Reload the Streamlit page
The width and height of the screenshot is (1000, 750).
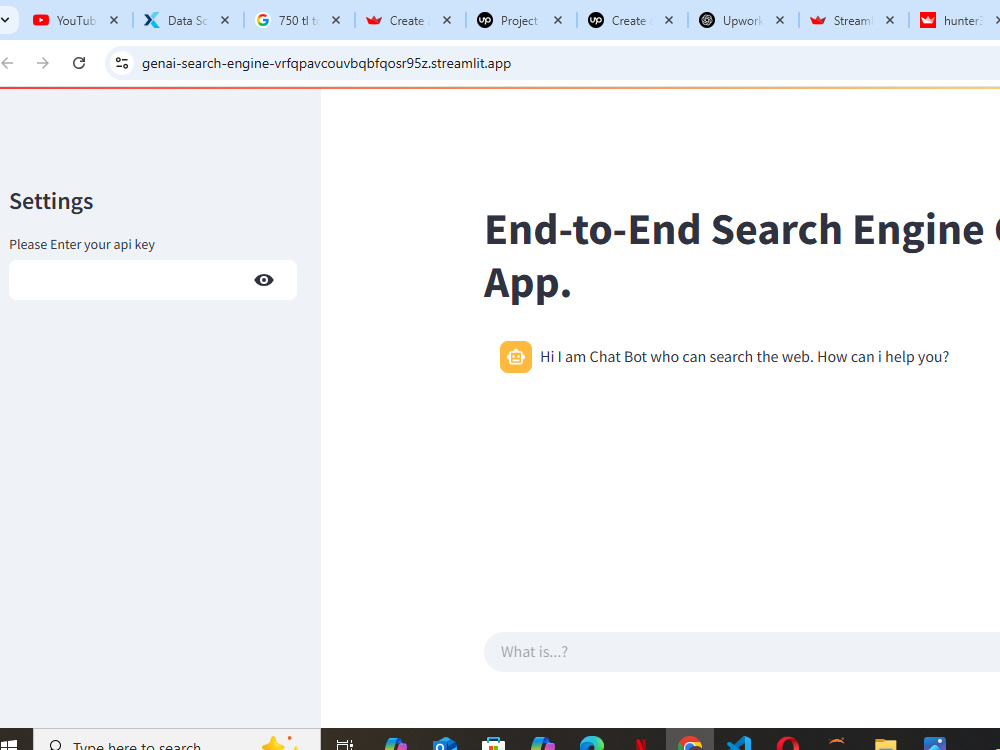point(79,63)
